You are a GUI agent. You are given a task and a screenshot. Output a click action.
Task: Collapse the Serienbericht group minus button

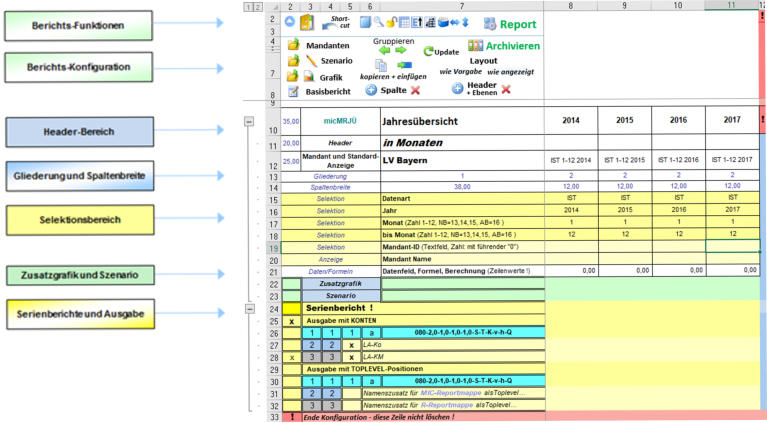coord(249,309)
